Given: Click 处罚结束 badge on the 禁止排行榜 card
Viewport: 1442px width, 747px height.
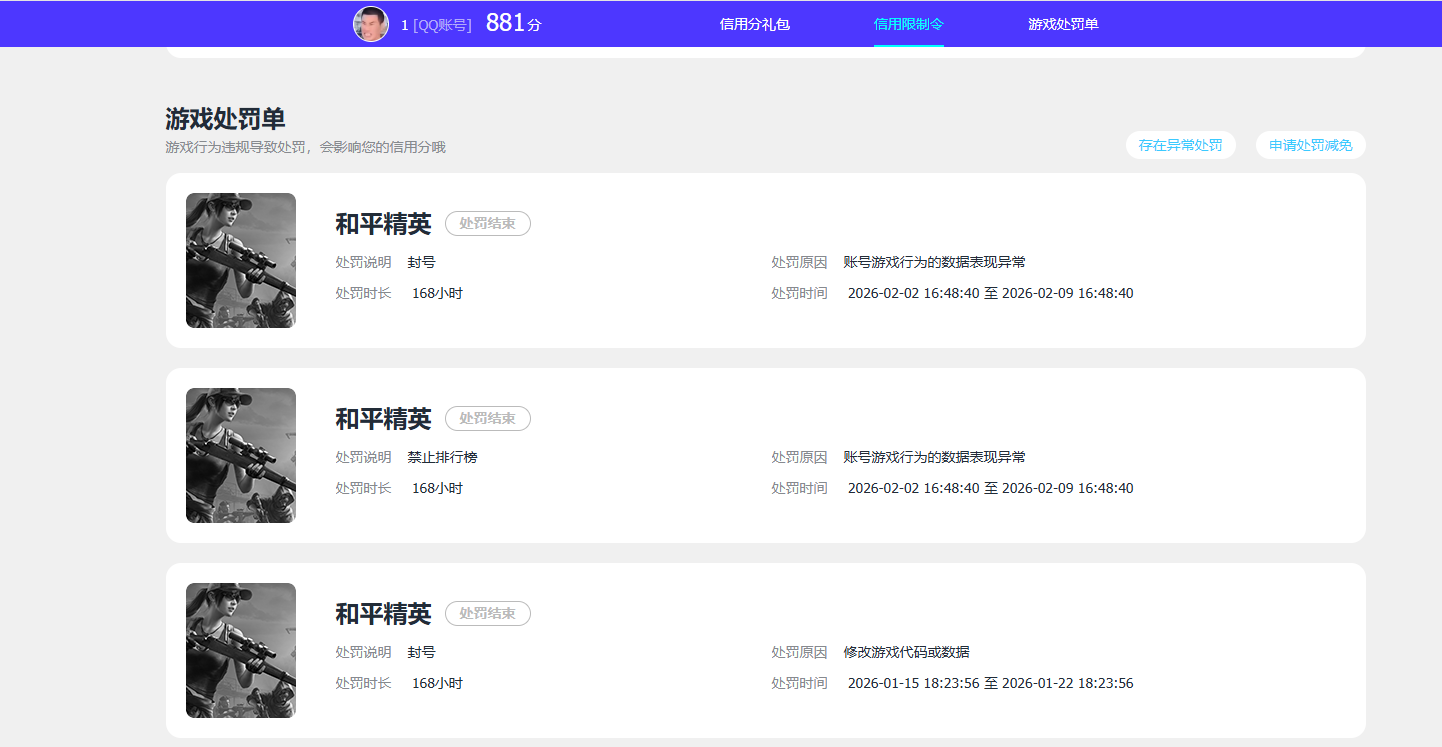Looking at the screenshot, I should (x=488, y=419).
